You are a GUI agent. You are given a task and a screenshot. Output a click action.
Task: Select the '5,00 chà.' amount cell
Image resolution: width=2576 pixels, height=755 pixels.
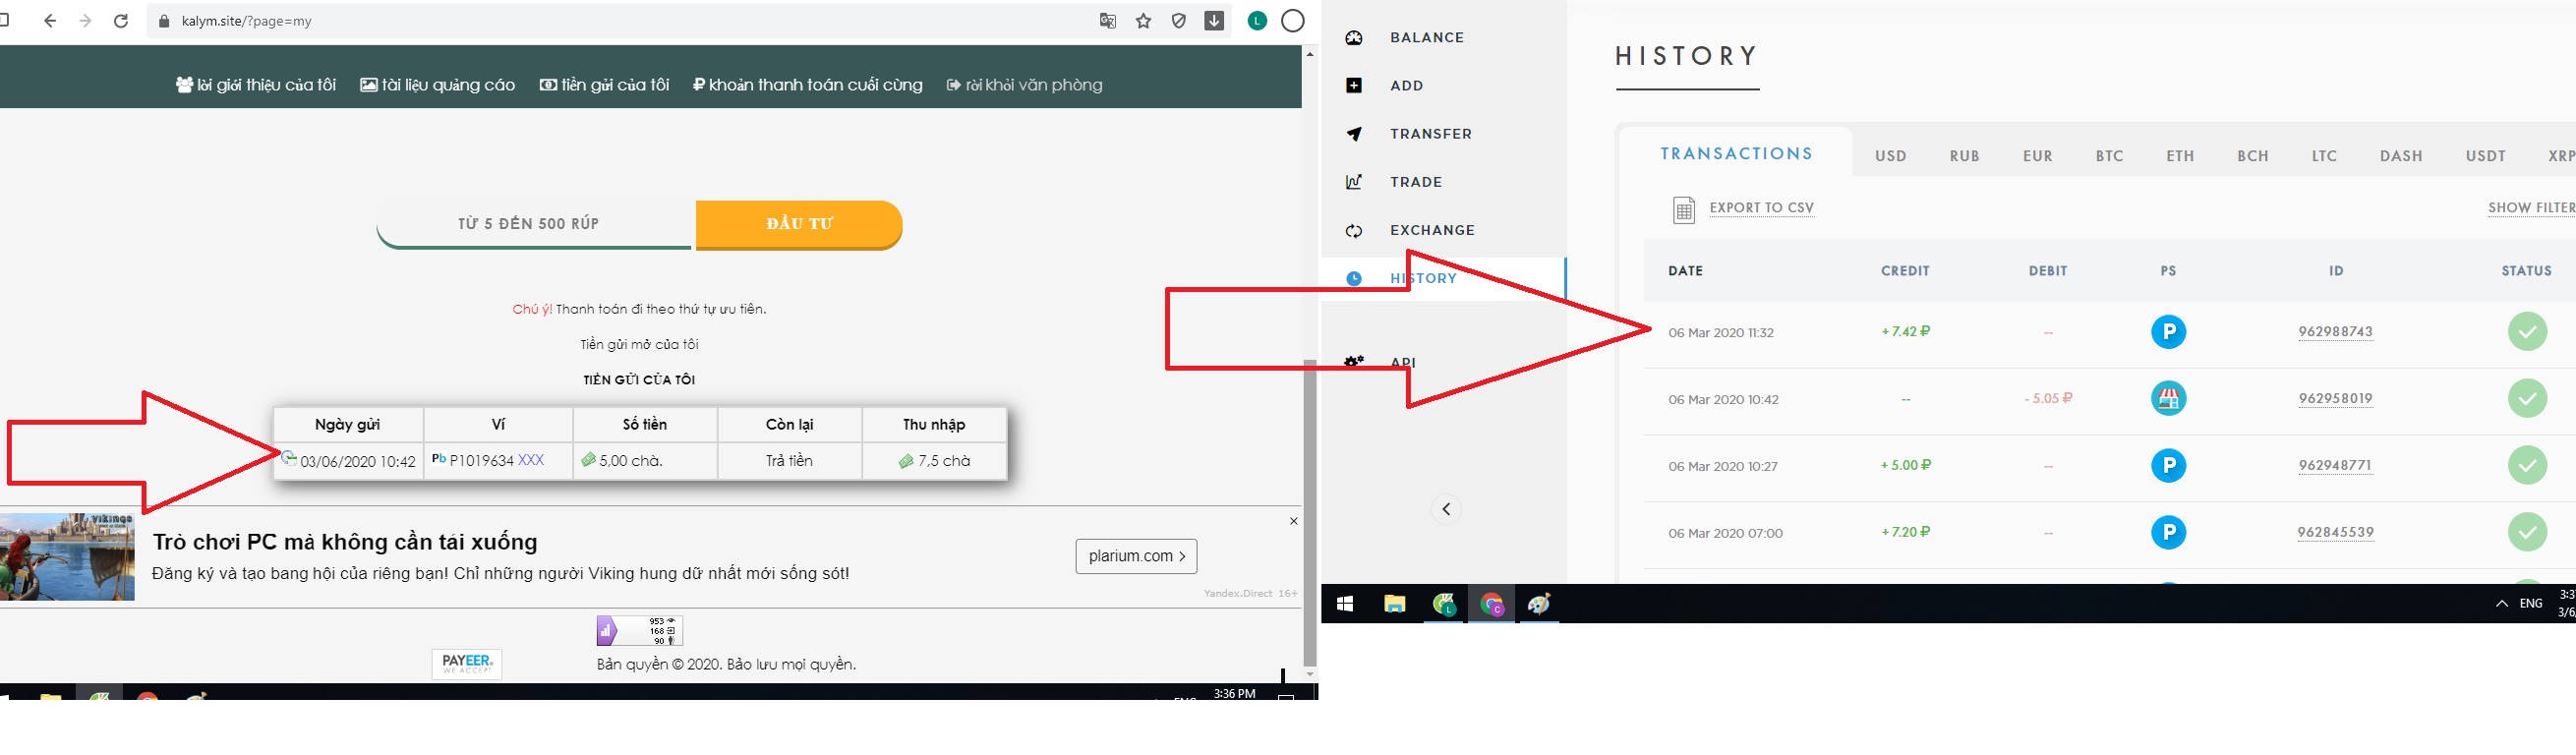[x=645, y=461]
